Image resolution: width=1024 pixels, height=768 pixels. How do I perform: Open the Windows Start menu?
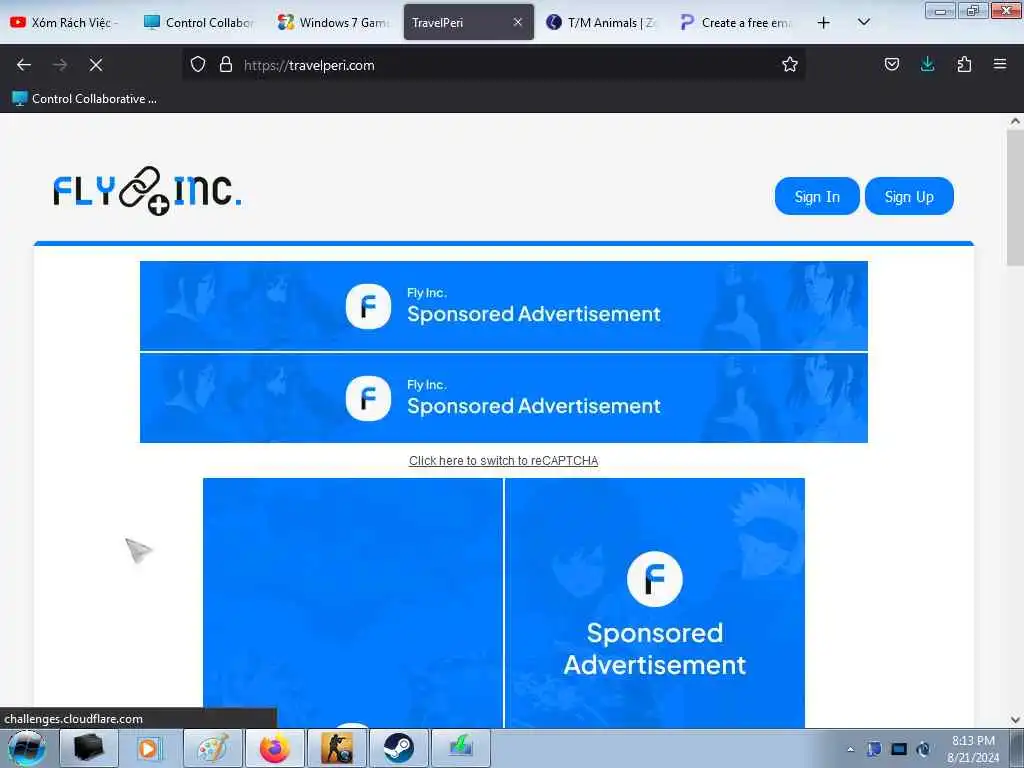pos(27,748)
